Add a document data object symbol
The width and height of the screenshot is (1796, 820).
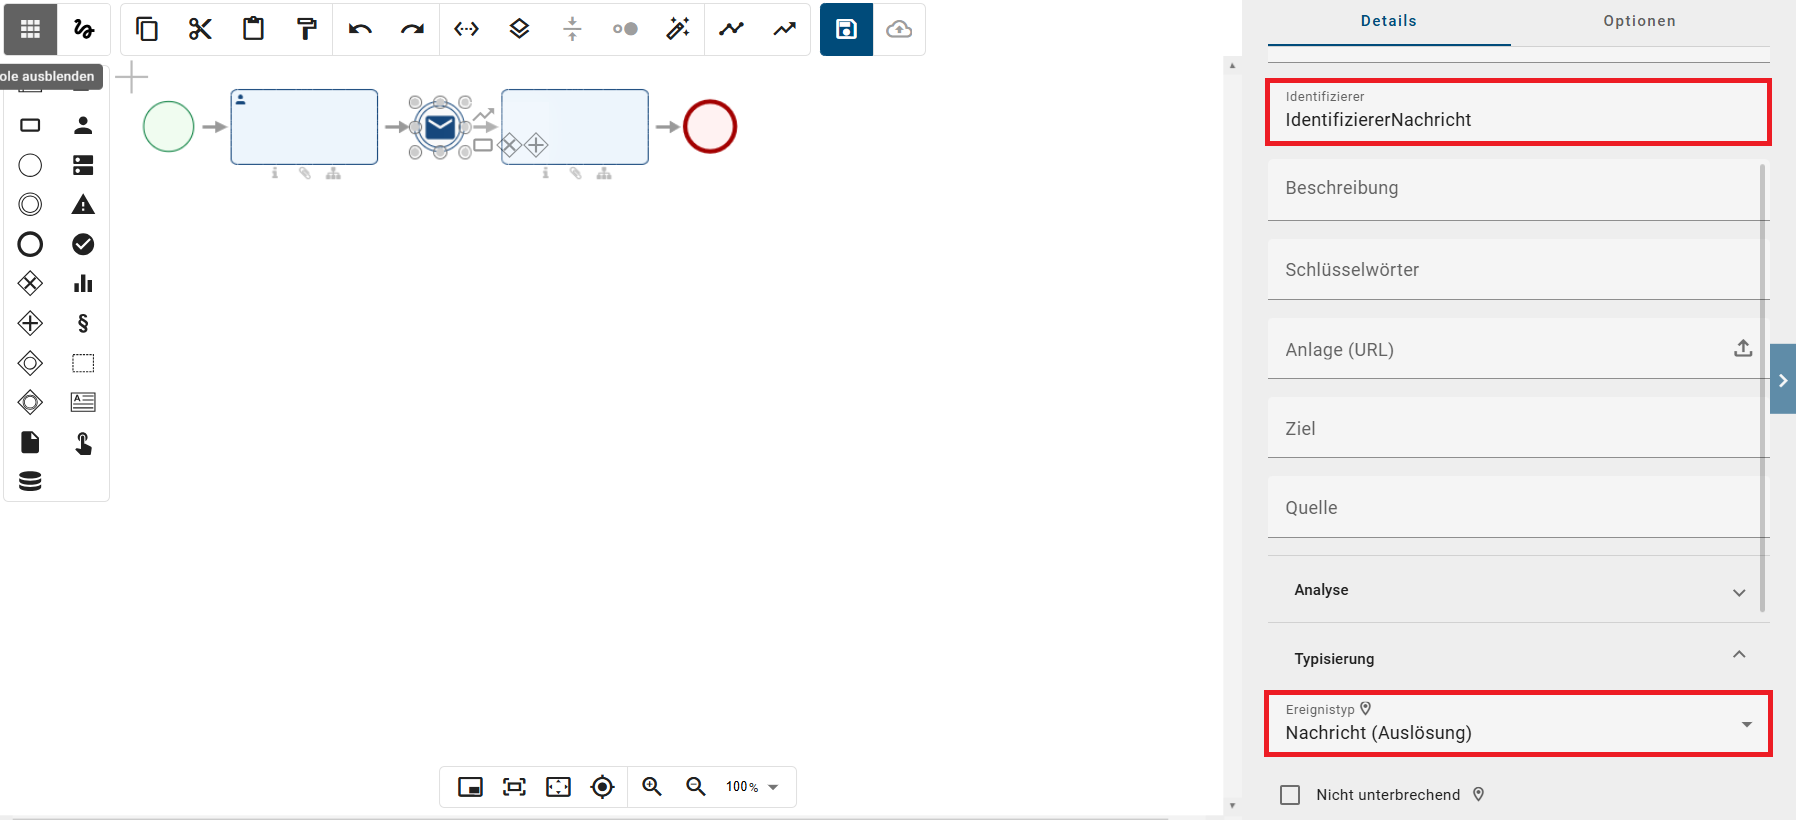click(x=30, y=442)
